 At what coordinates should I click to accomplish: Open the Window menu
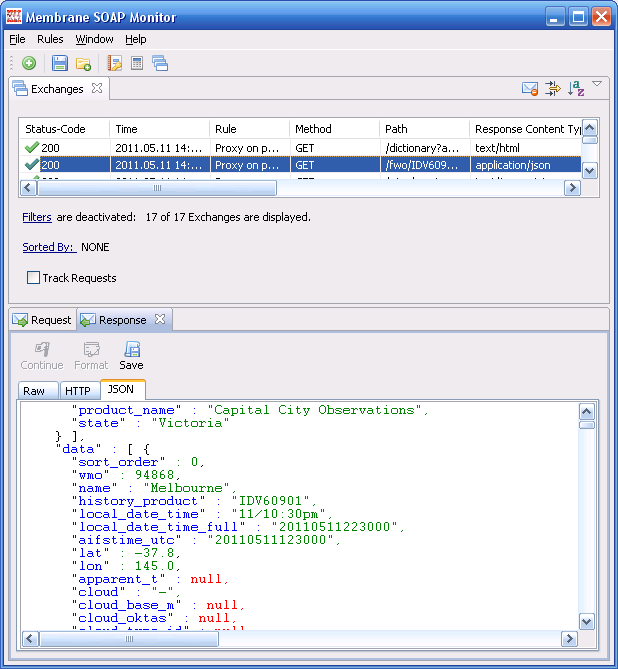tap(94, 39)
